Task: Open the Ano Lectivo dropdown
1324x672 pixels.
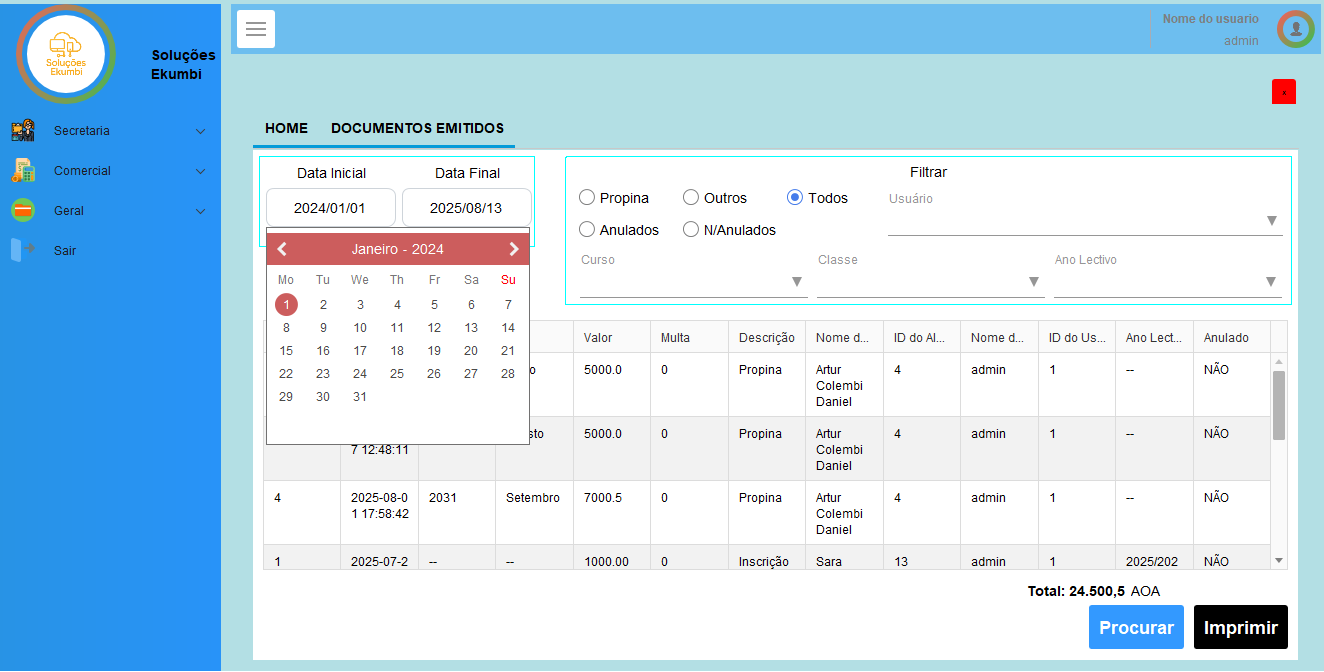Action: tap(1167, 282)
